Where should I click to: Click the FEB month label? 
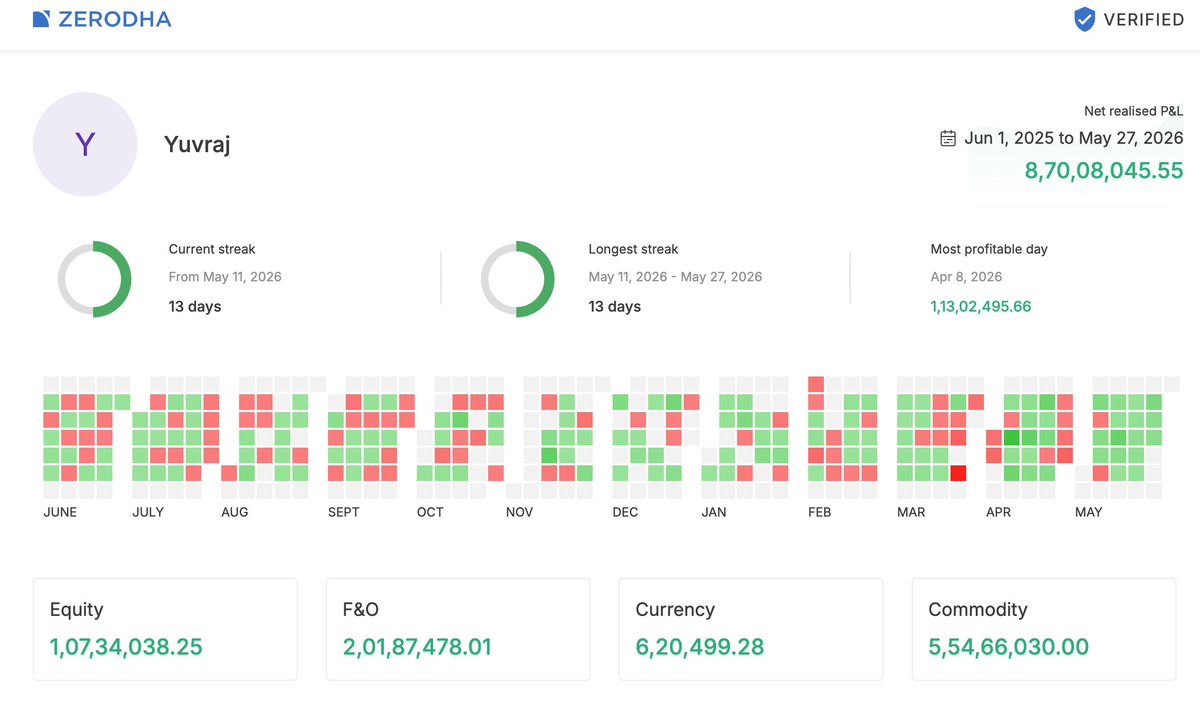[820, 512]
